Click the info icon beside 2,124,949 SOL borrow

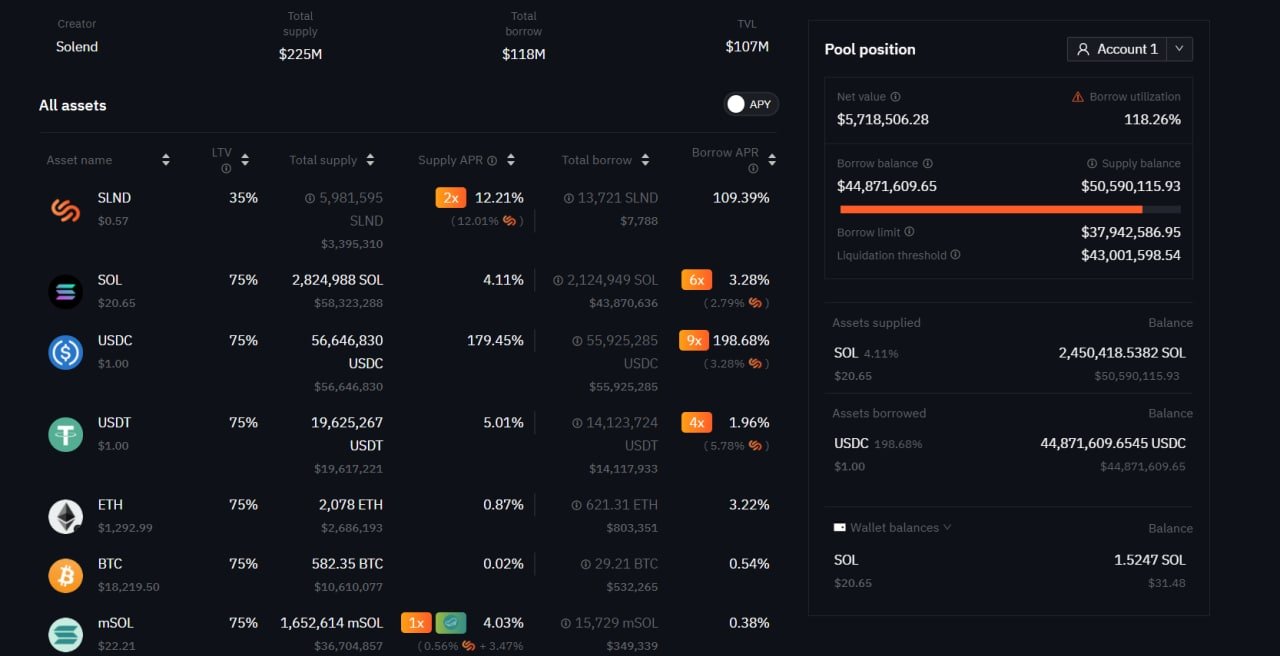click(x=556, y=280)
